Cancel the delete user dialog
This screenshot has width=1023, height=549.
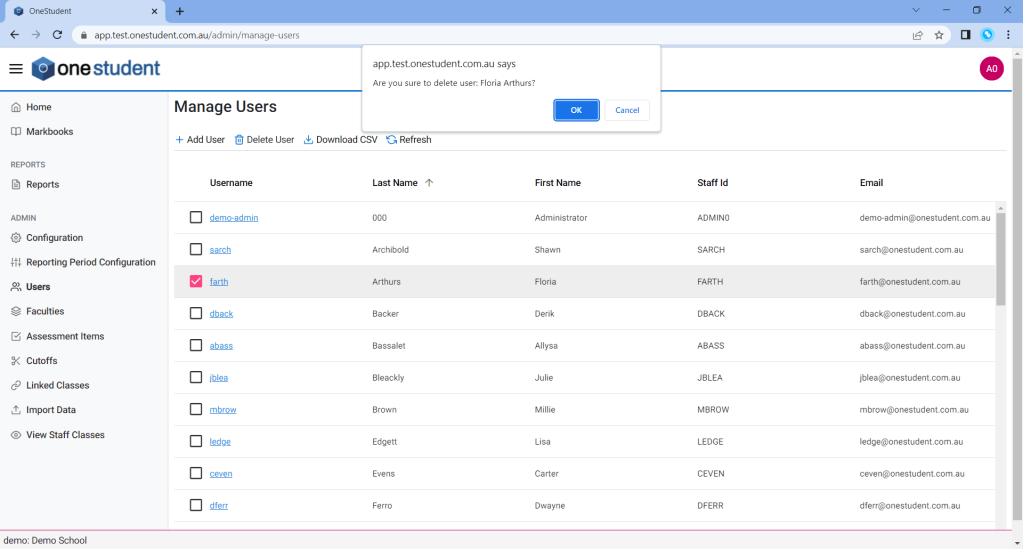click(x=627, y=110)
